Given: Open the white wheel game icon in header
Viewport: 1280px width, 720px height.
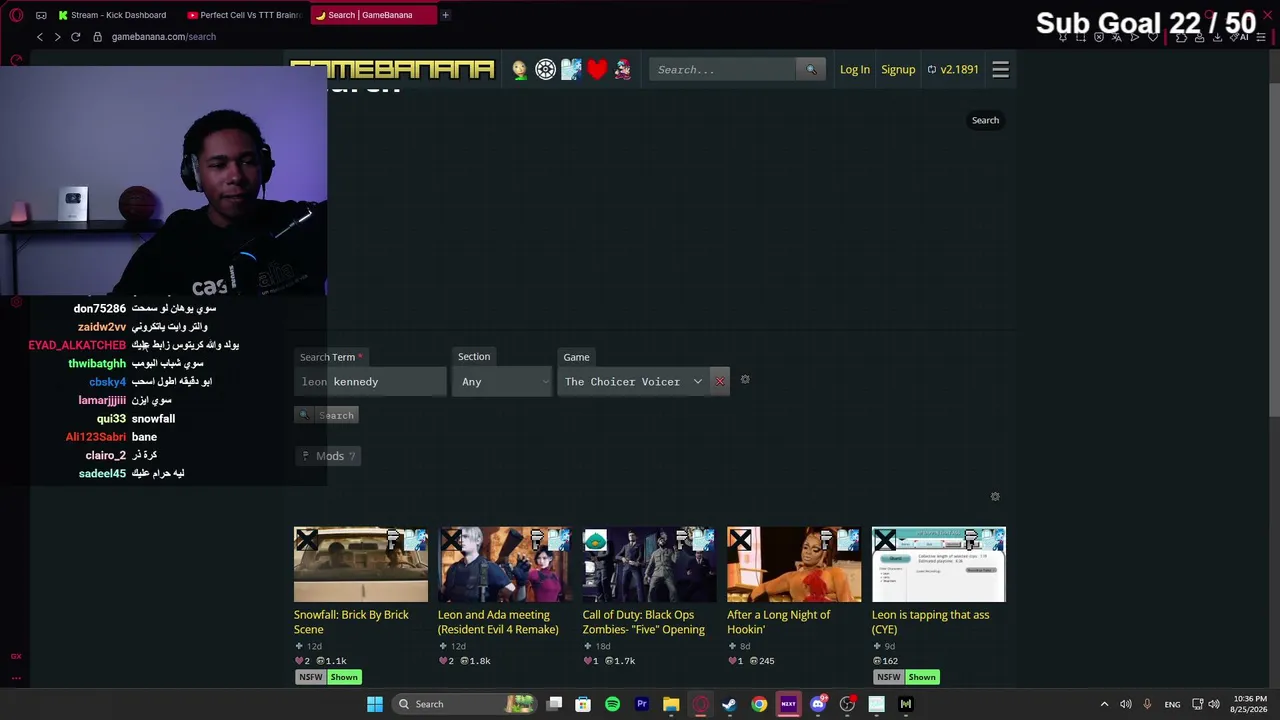Looking at the screenshot, I should click(x=545, y=69).
